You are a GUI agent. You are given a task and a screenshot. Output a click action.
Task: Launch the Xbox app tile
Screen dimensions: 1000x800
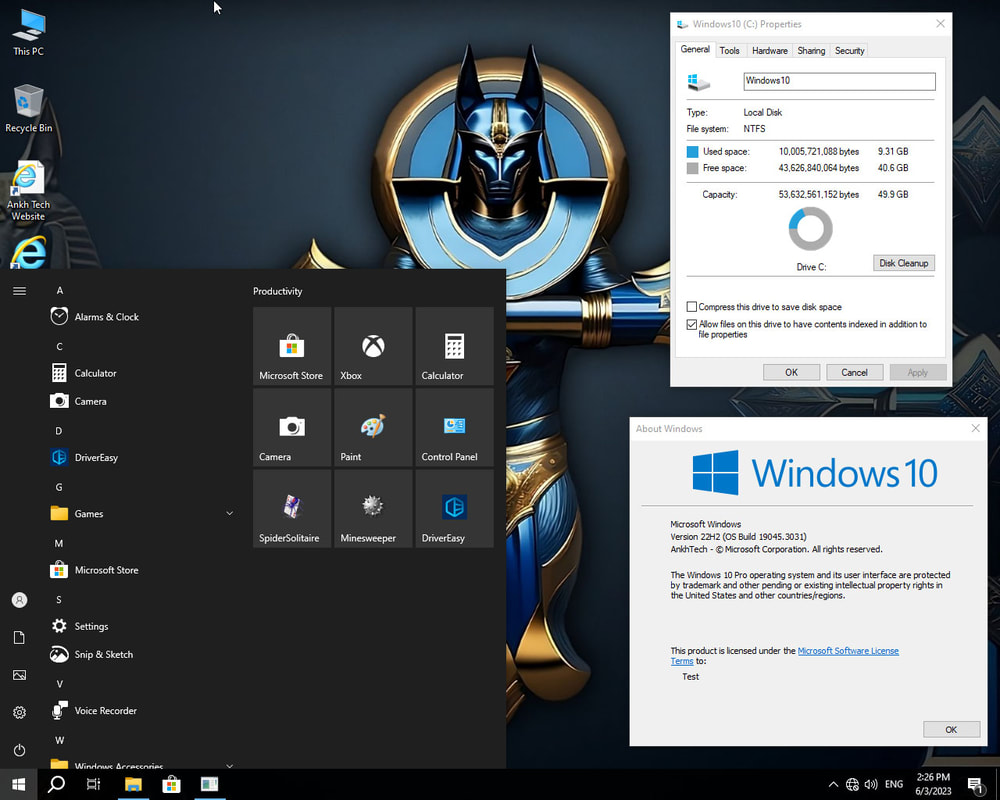coord(372,346)
